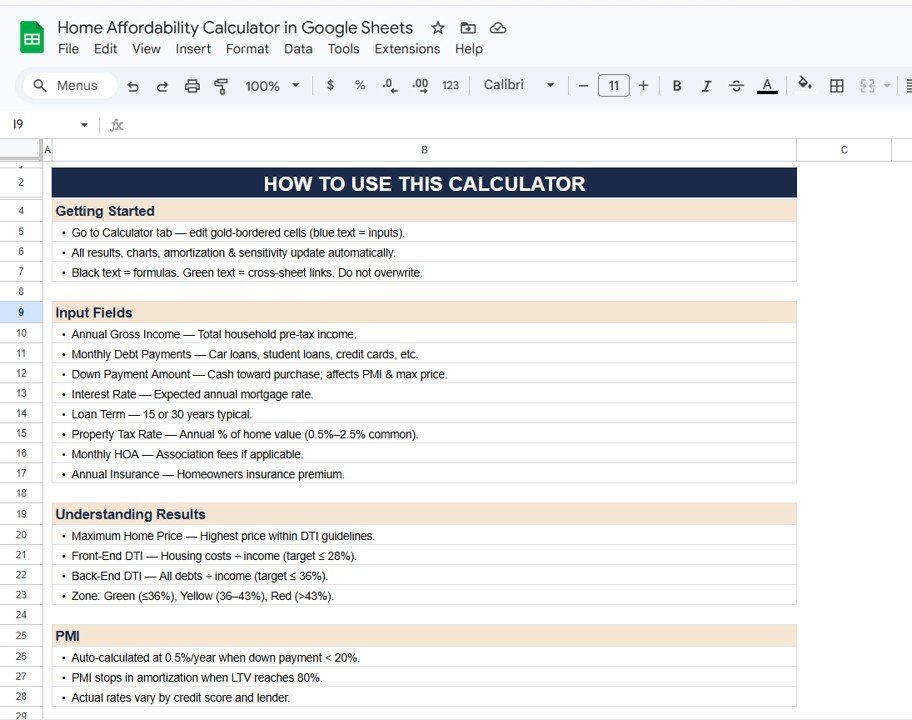Toggle strikethrough formatting
The width and height of the screenshot is (912, 720).
coord(736,86)
